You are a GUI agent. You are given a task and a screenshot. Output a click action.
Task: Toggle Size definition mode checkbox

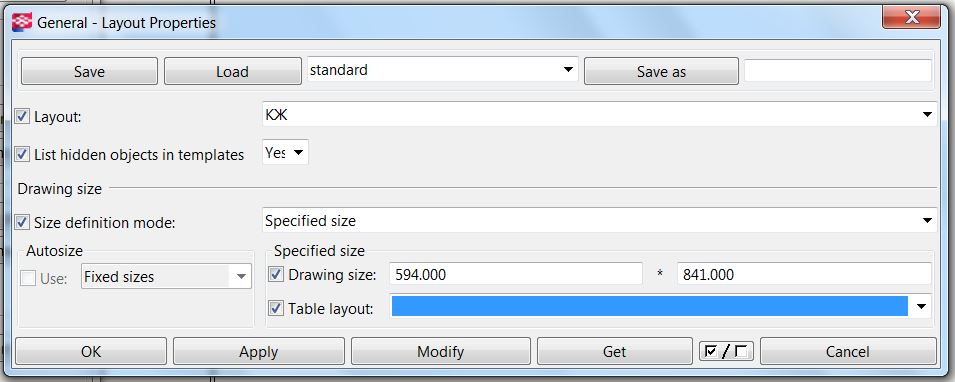22,222
